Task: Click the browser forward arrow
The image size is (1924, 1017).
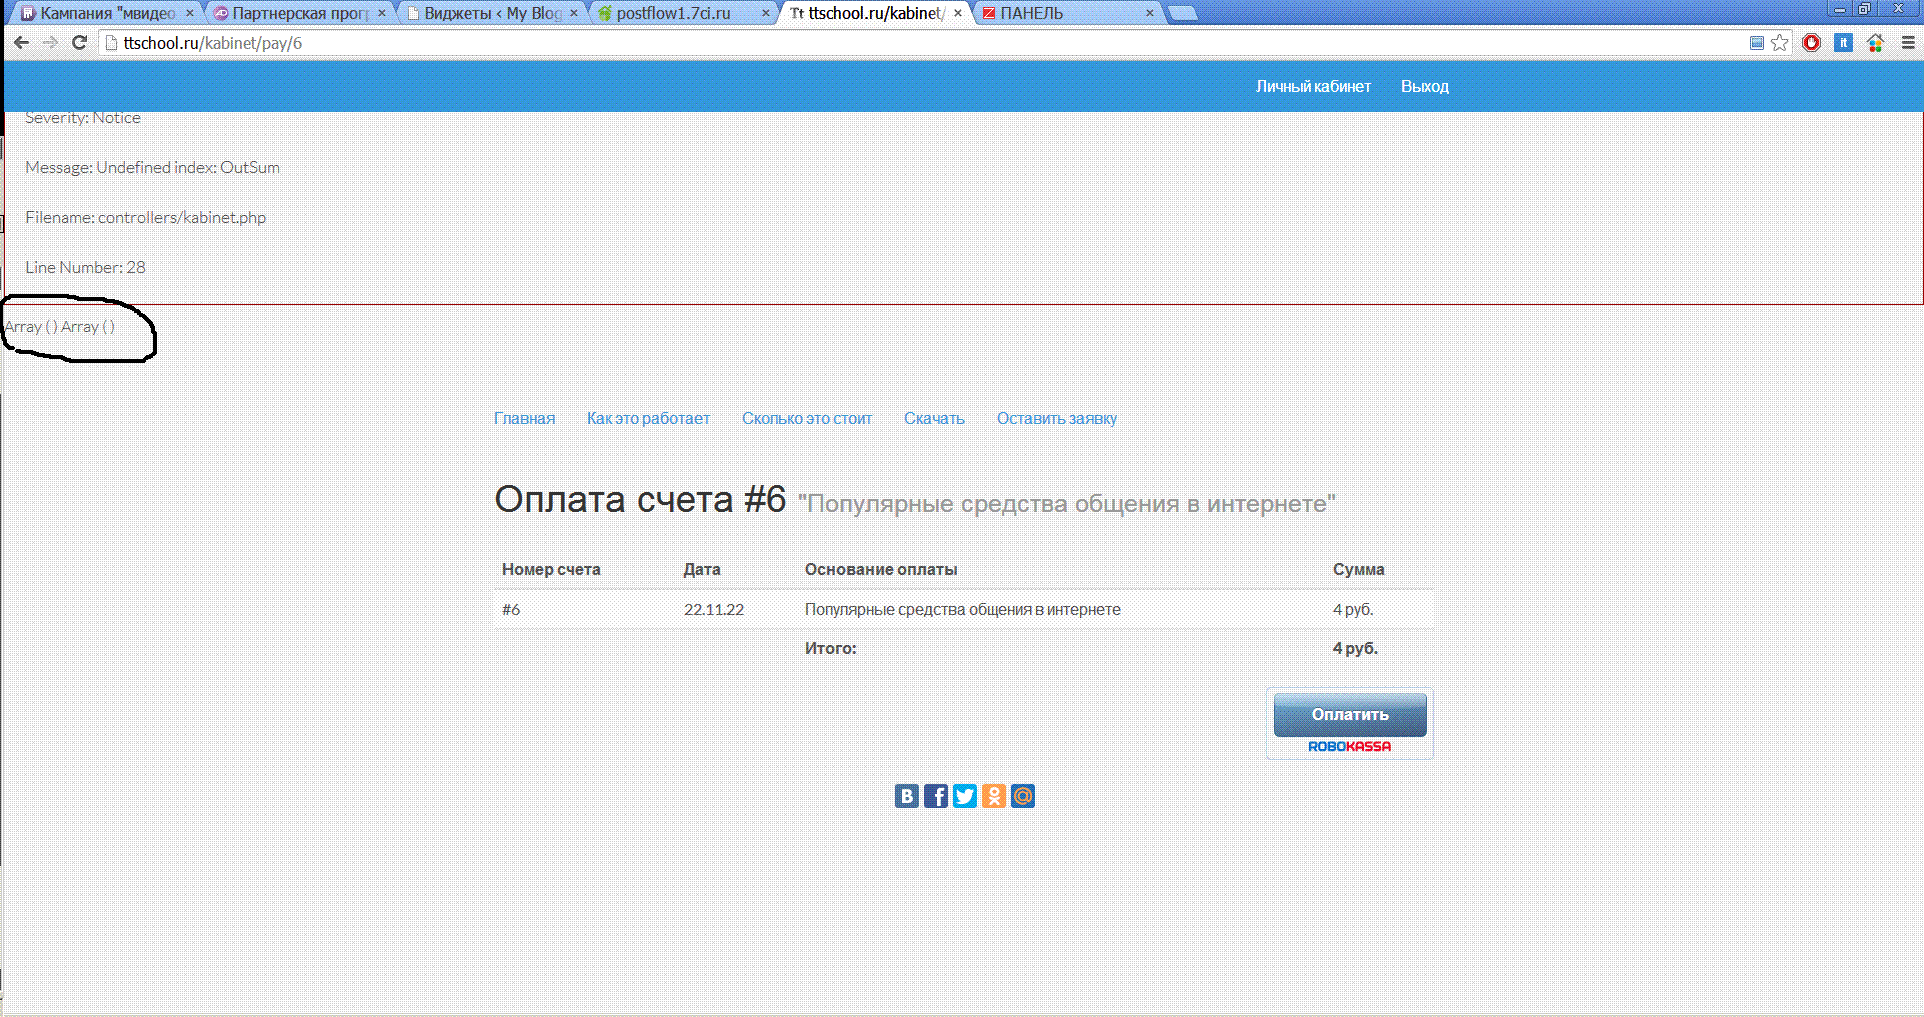Action: [50, 43]
